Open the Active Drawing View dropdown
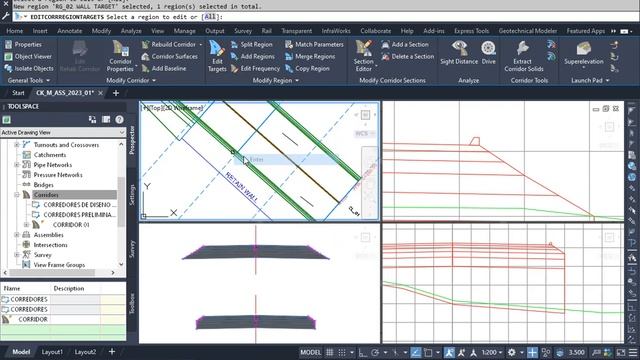This screenshot has height=360, width=640. coord(63,133)
